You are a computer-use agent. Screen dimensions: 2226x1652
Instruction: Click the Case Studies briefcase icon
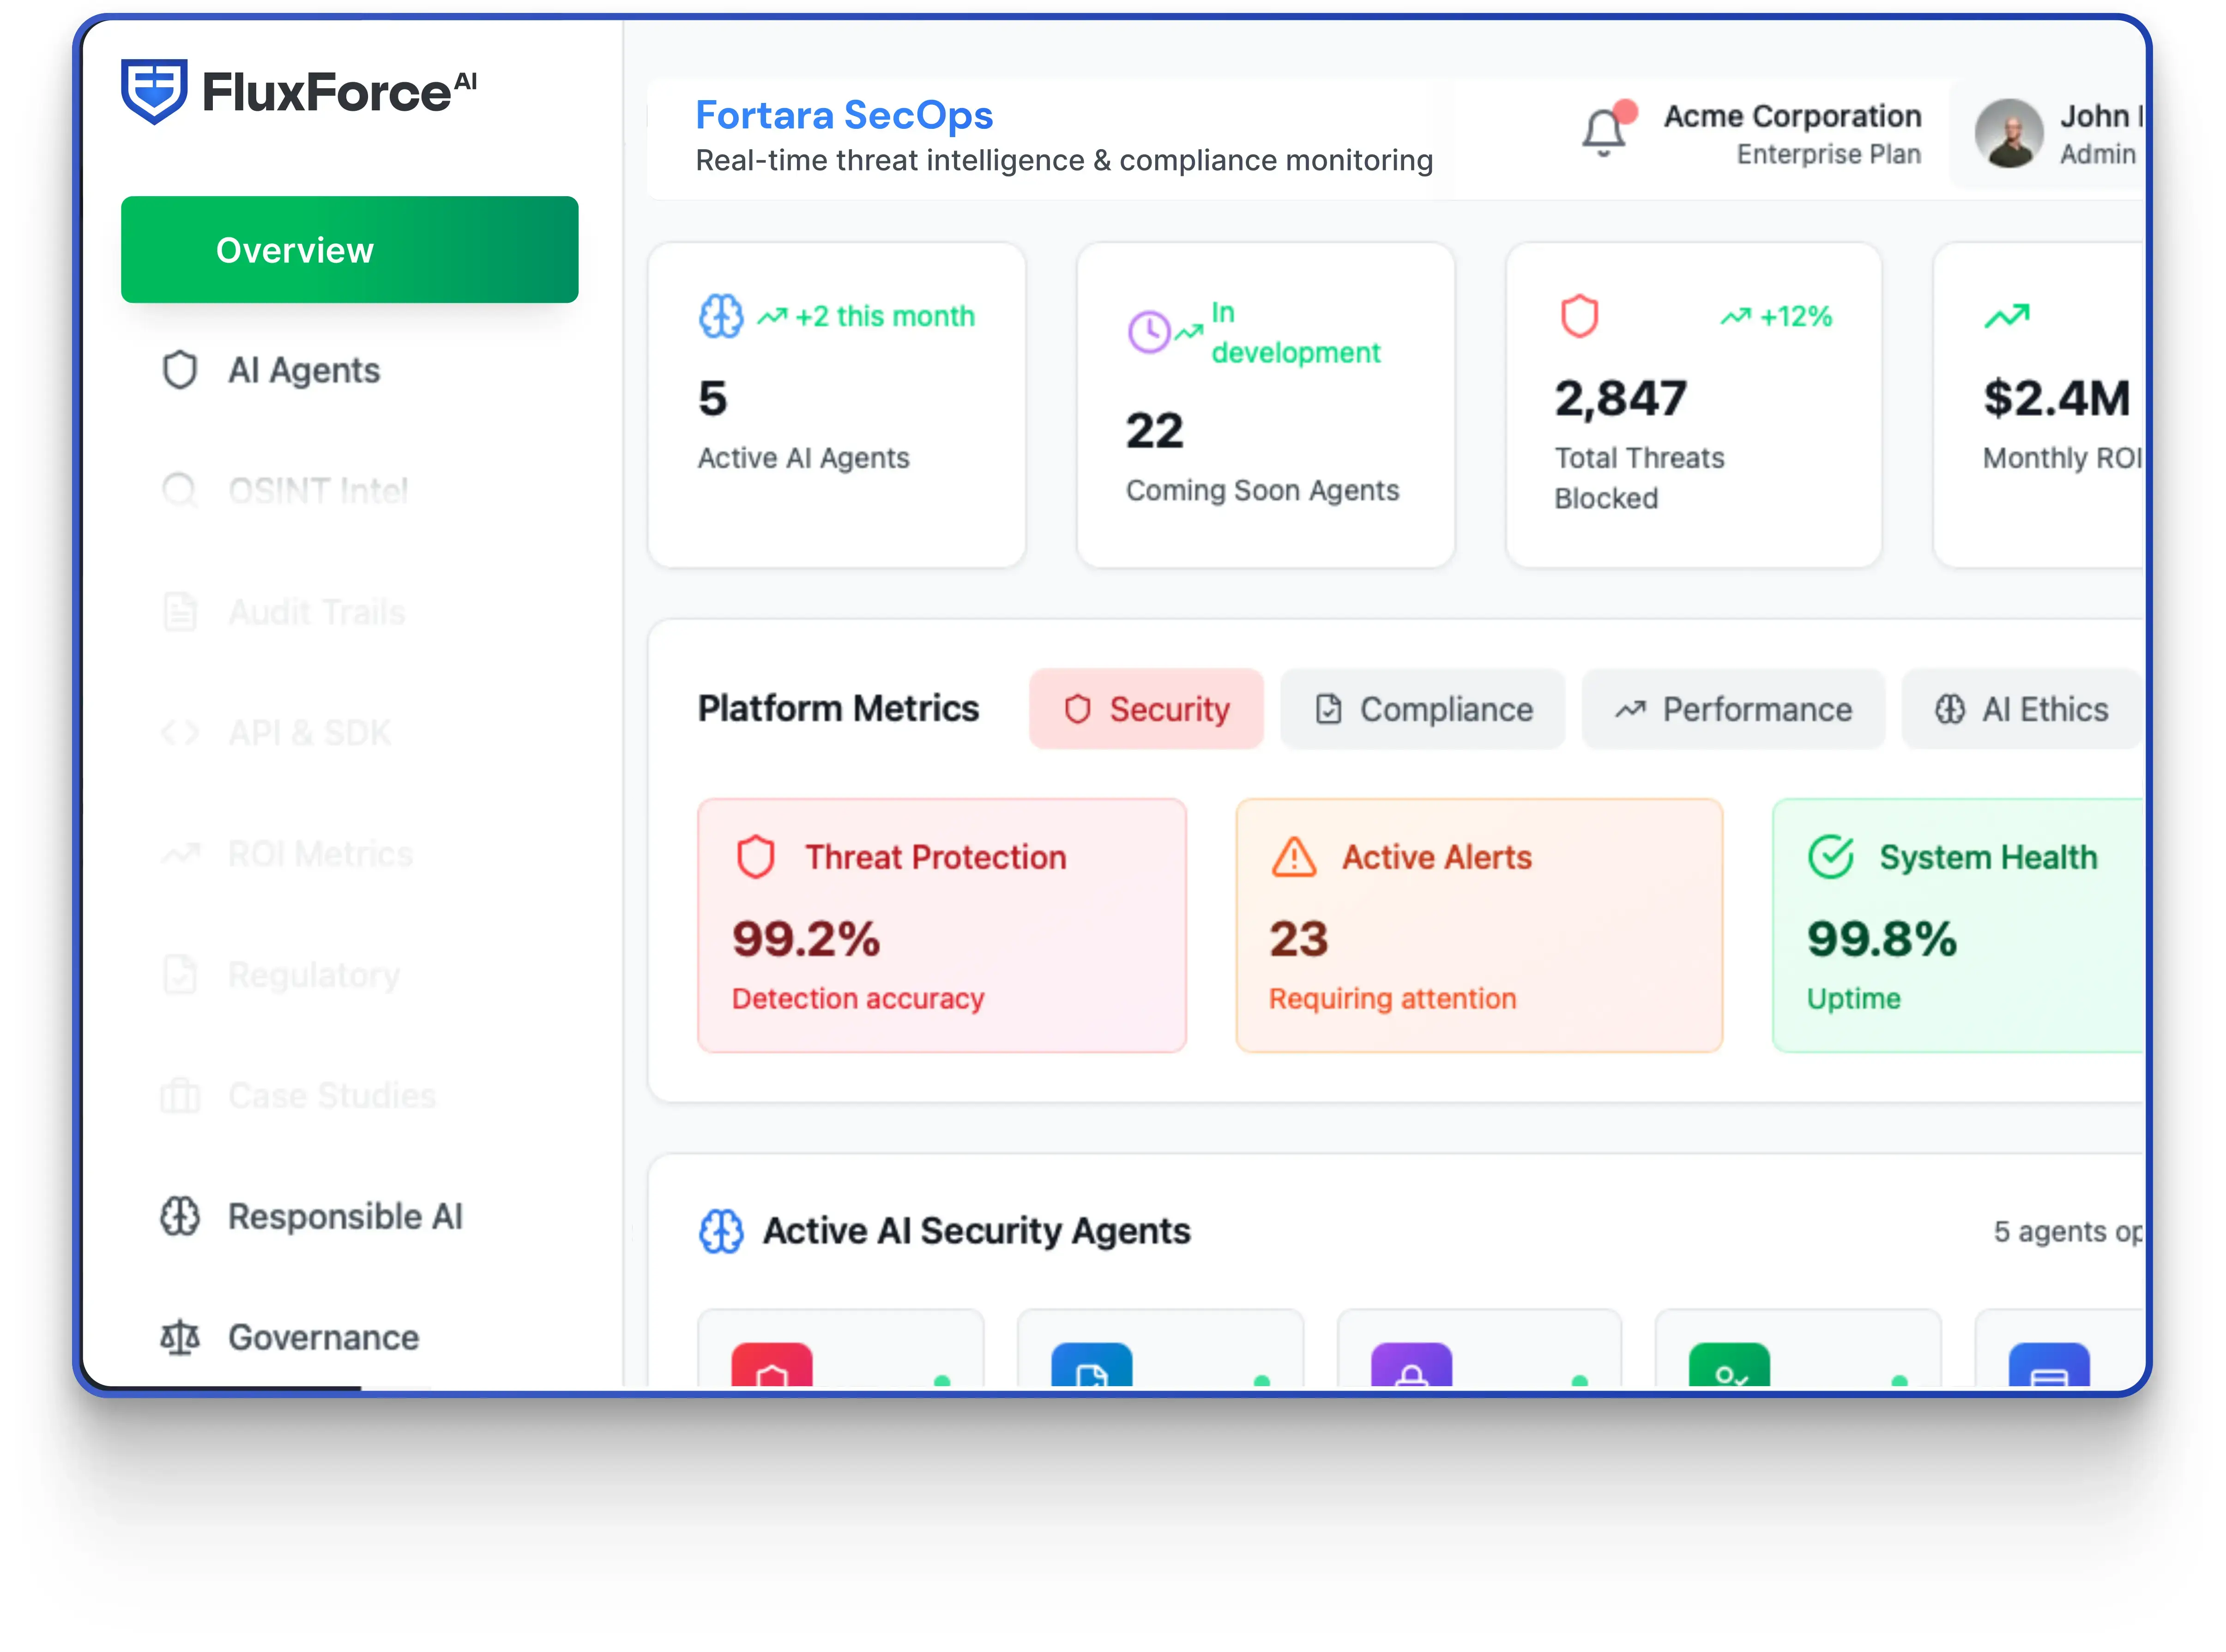[180, 1096]
